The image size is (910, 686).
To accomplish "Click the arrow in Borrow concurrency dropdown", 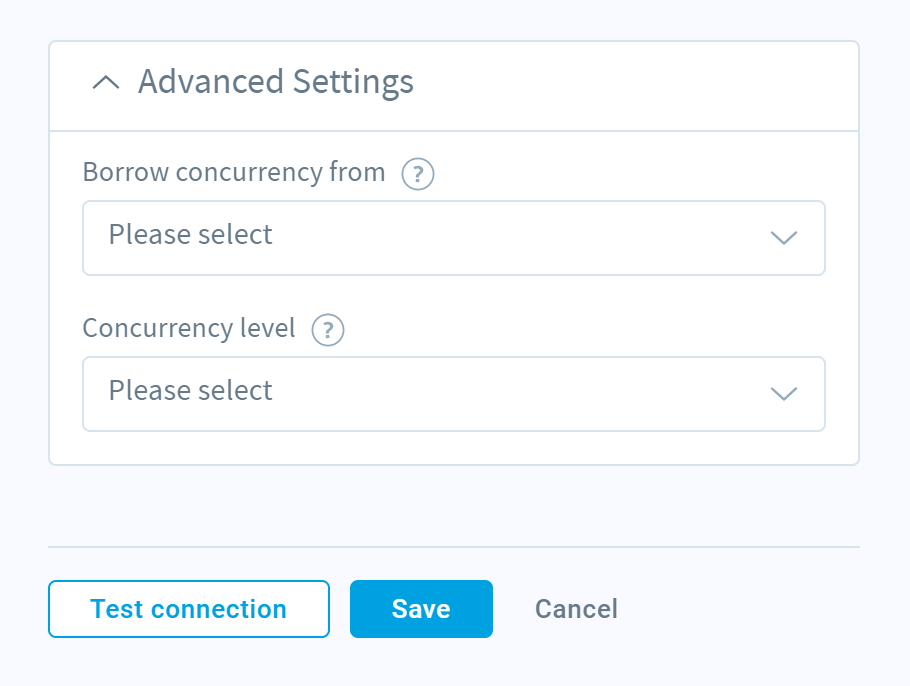I will [x=783, y=238].
